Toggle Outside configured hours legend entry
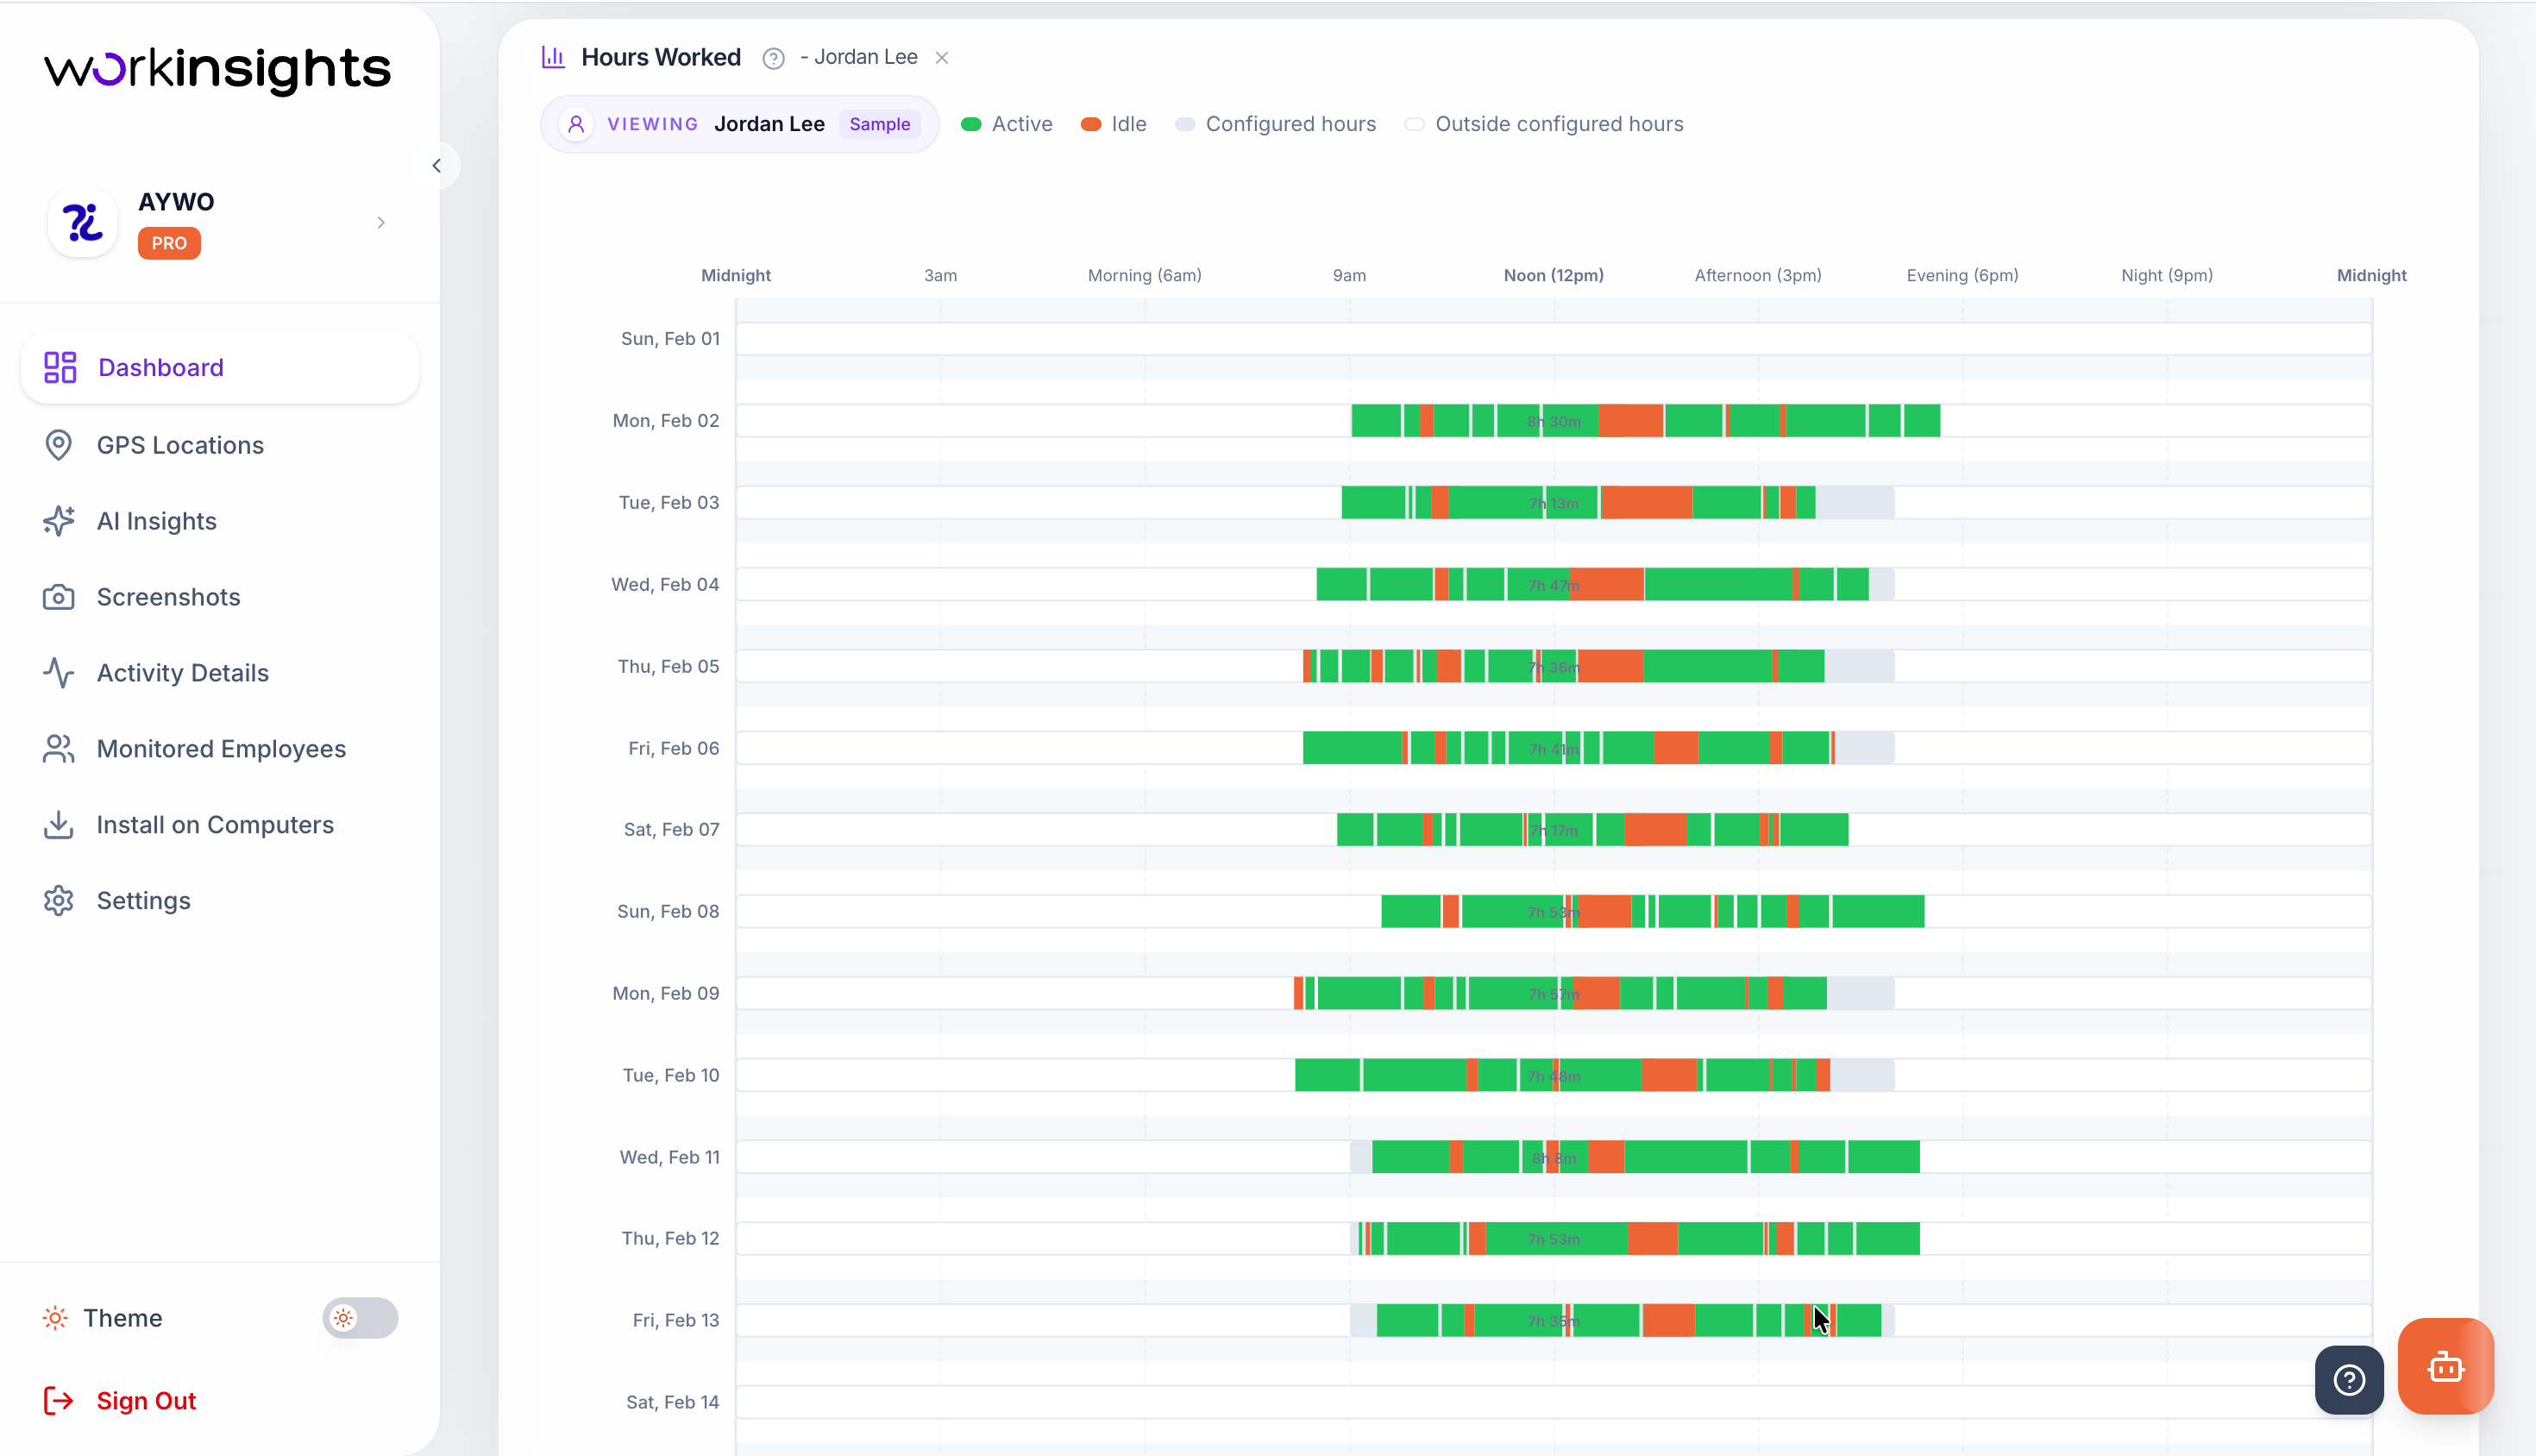 pos(1544,124)
